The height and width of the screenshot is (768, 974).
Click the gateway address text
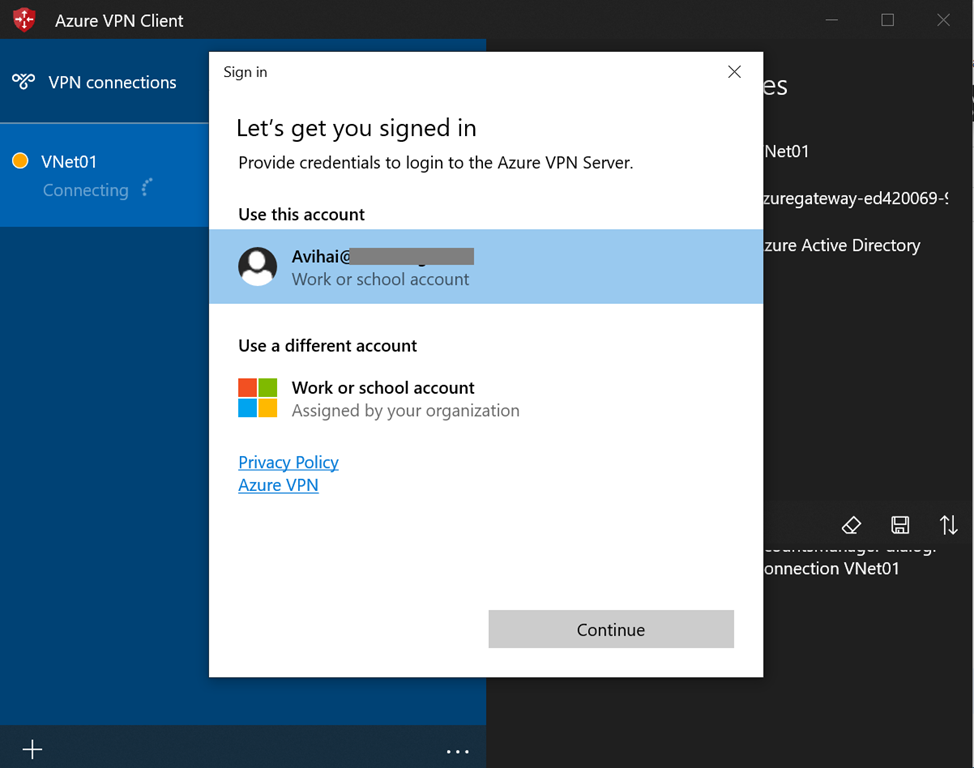point(855,198)
